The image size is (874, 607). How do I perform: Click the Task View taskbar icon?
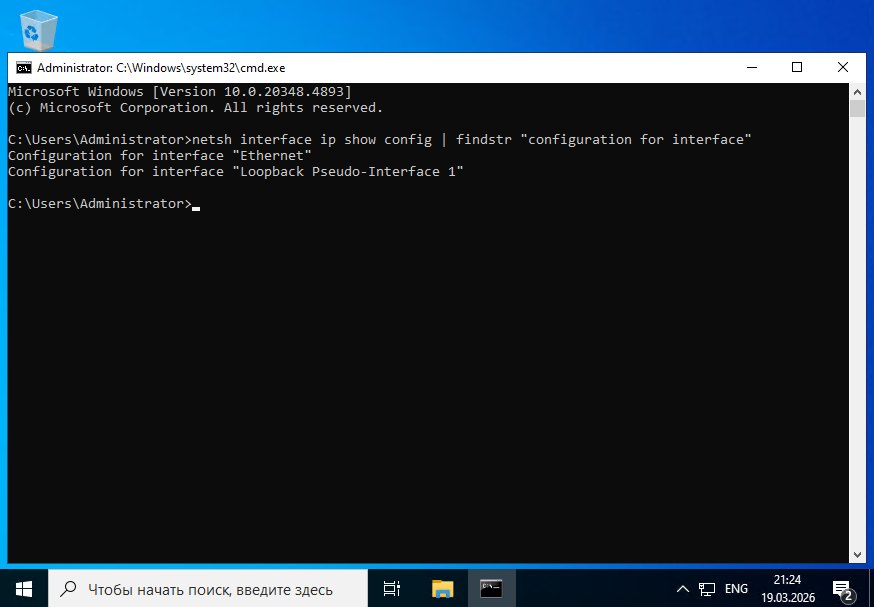[x=392, y=588]
